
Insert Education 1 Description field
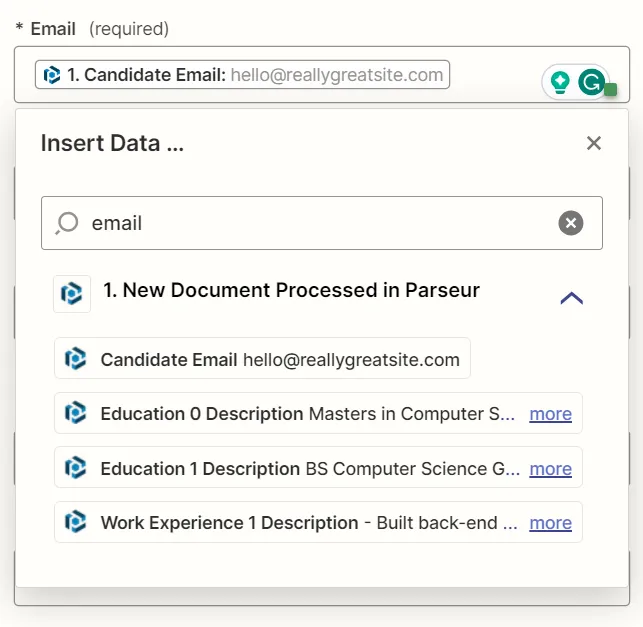318,467
